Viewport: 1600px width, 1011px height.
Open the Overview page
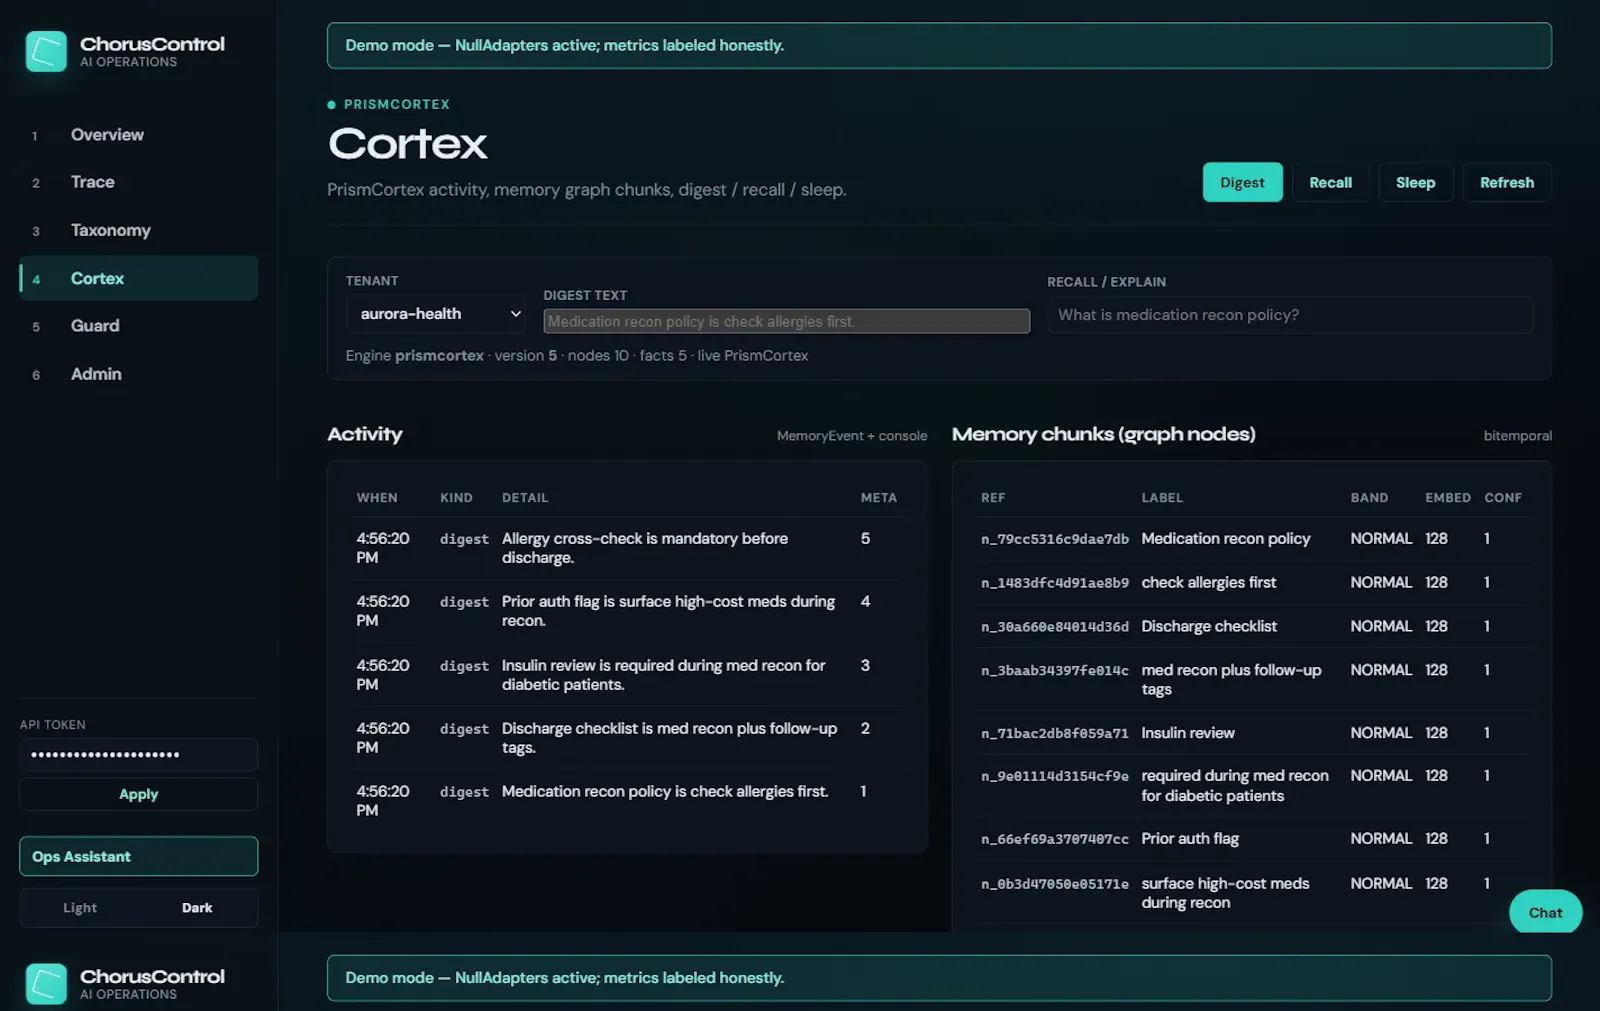tap(138, 135)
